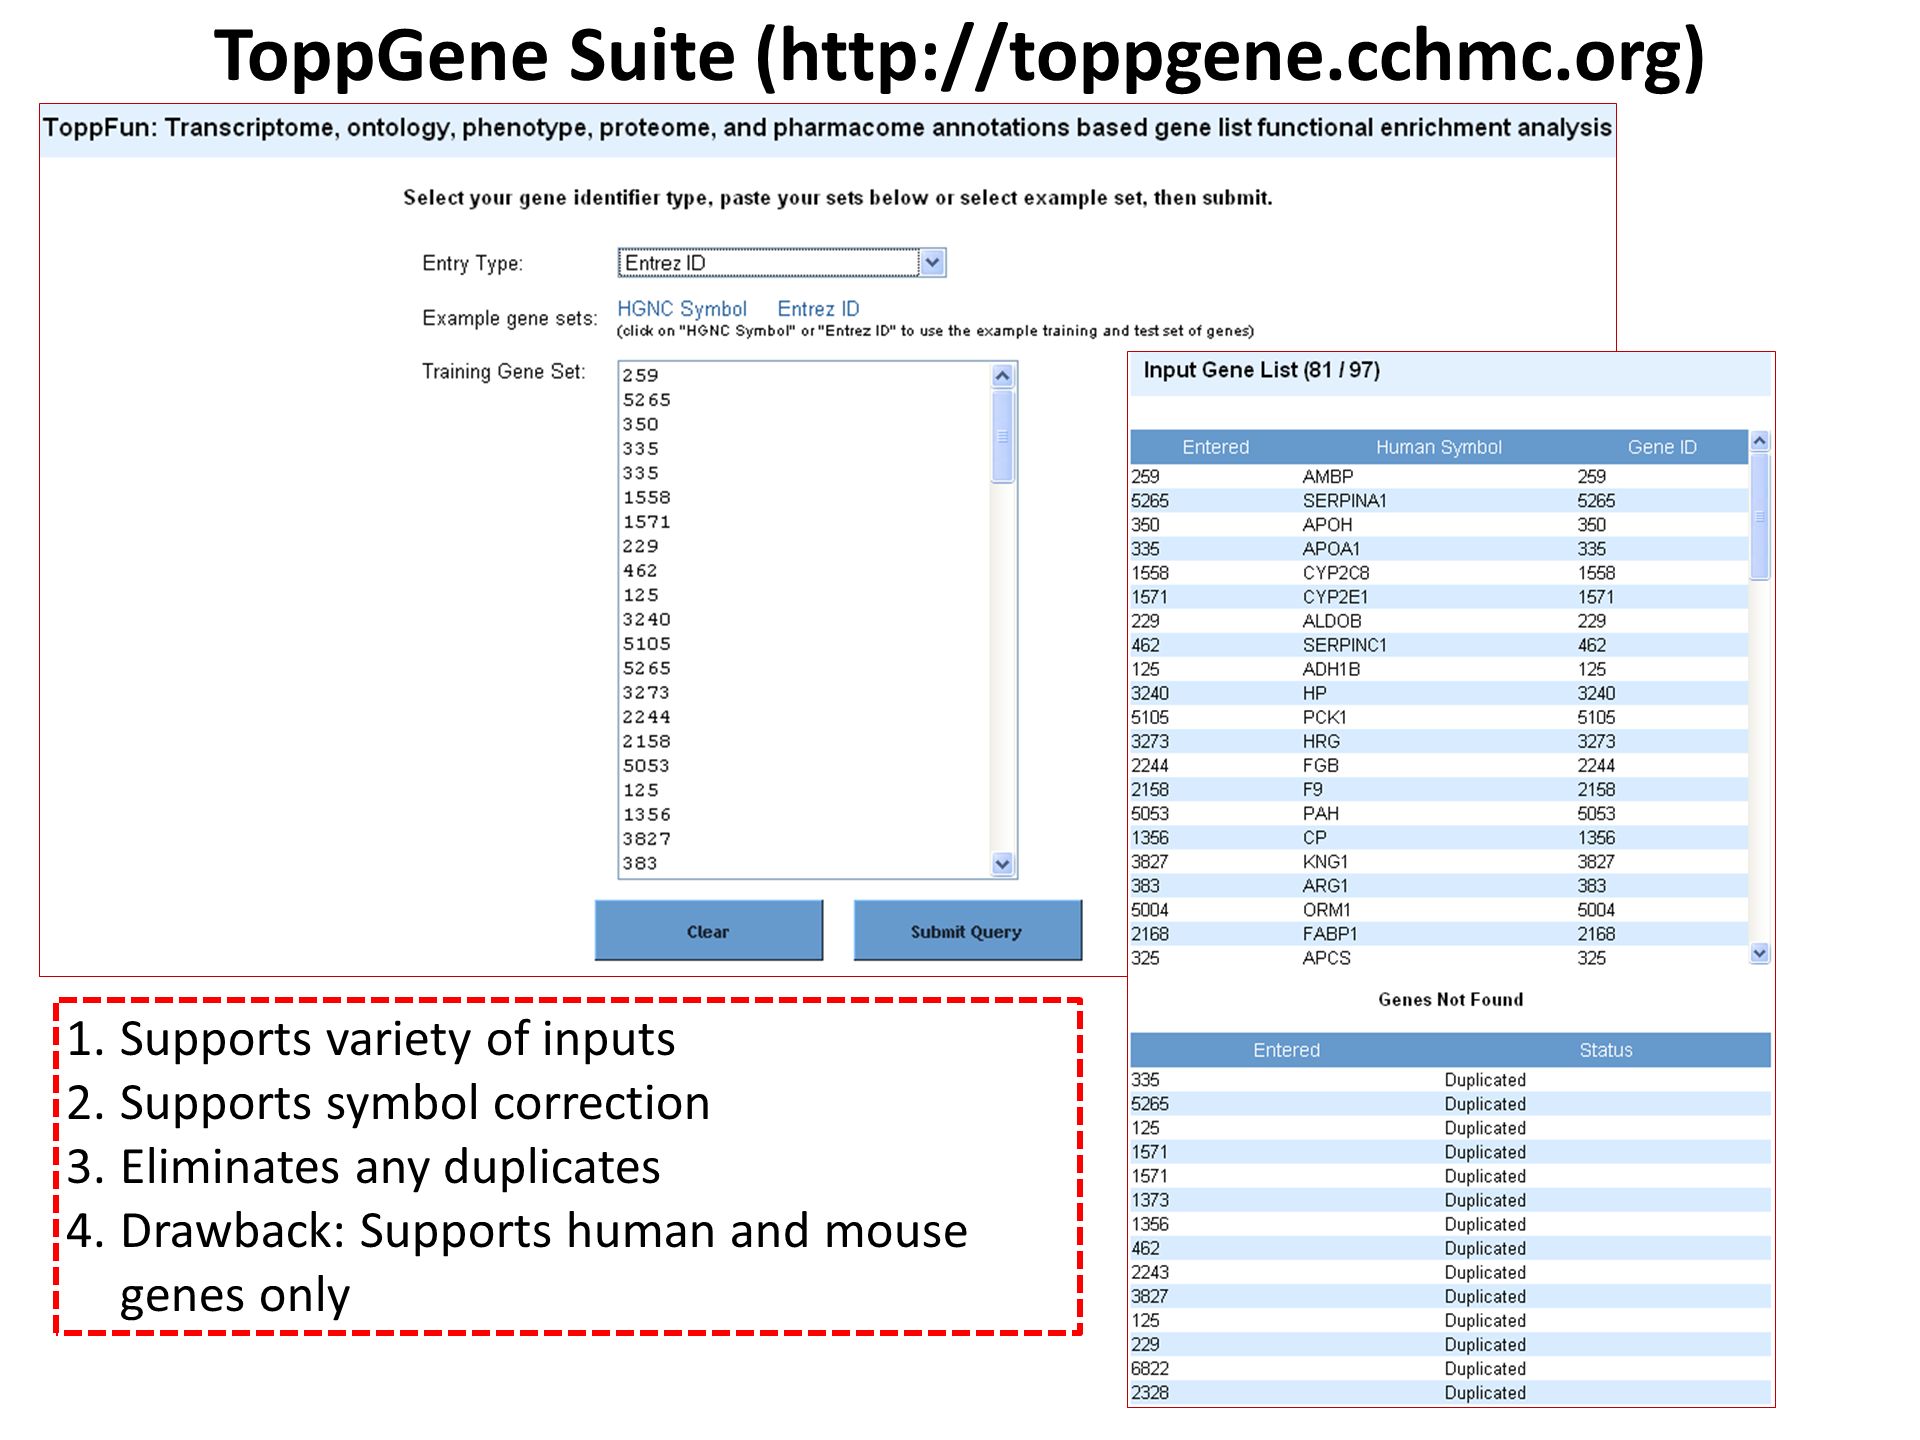Click the Input Gene List (81 / 97) heading
Image resolution: width=1920 pixels, height=1440 pixels.
pyautogui.click(x=1261, y=370)
